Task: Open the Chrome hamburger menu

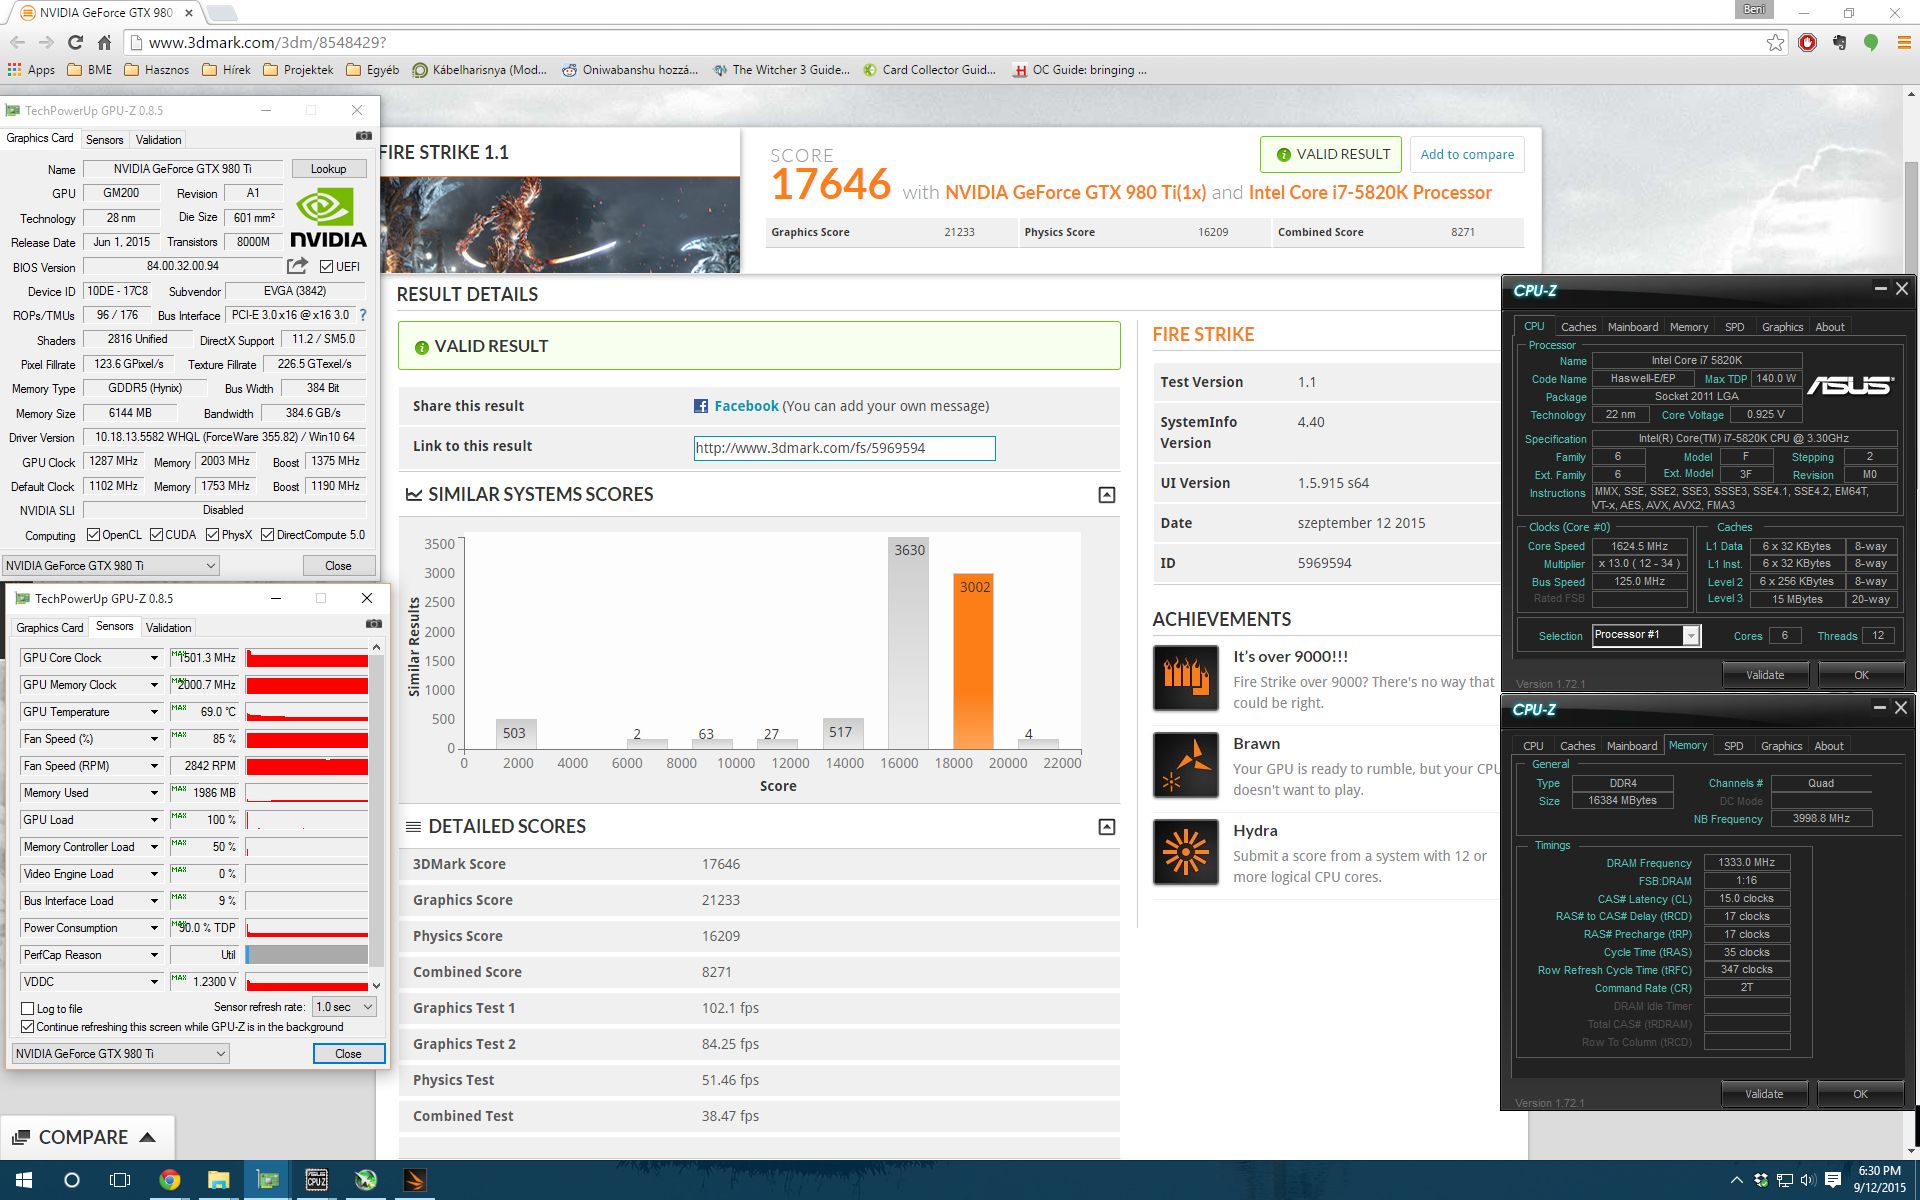Action: click(1903, 42)
